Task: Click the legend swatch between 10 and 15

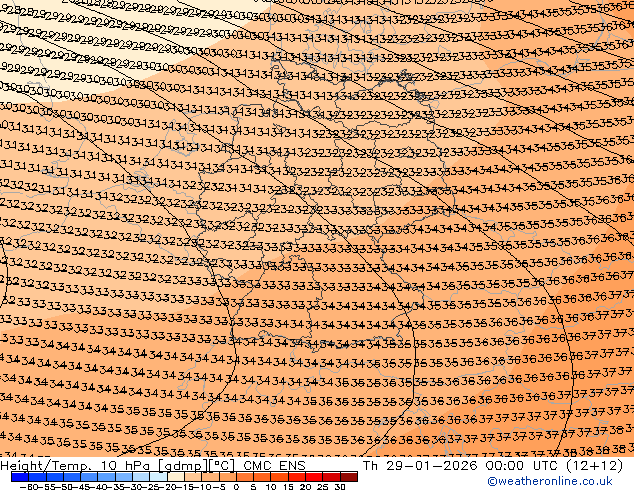Action: pos(279,477)
